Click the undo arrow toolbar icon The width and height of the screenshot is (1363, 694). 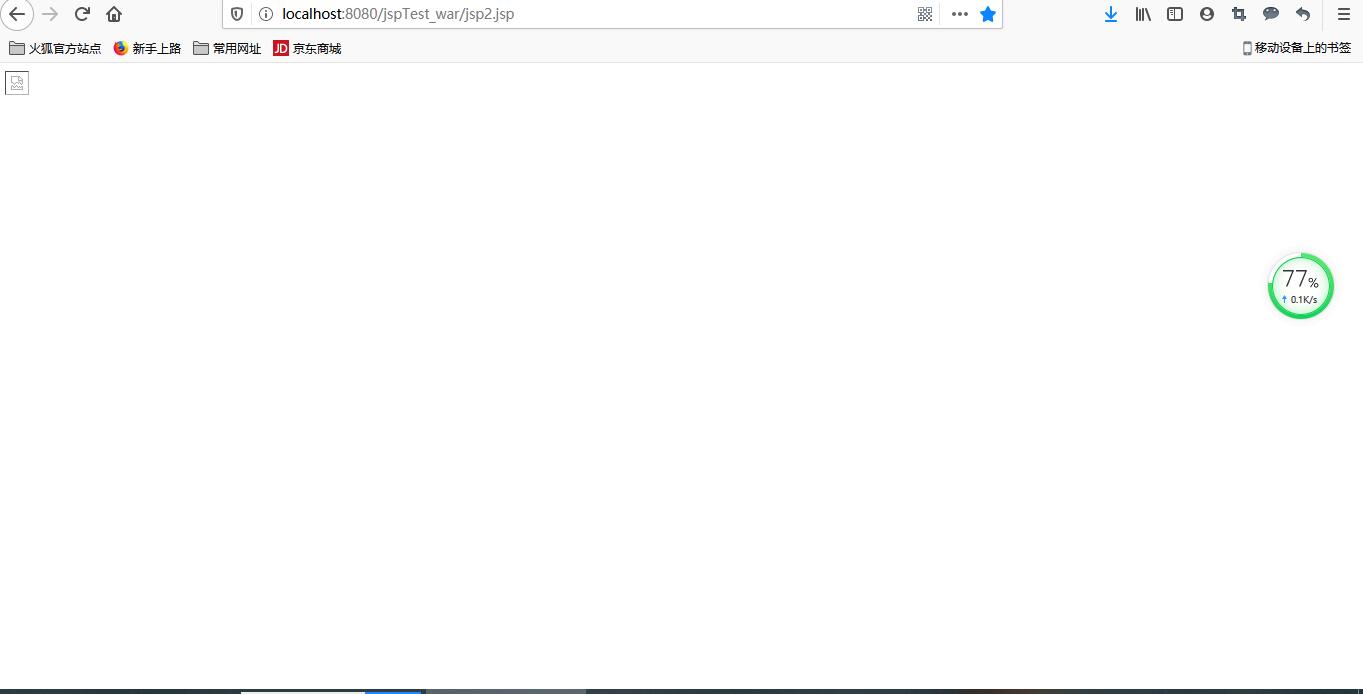[1303, 14]
